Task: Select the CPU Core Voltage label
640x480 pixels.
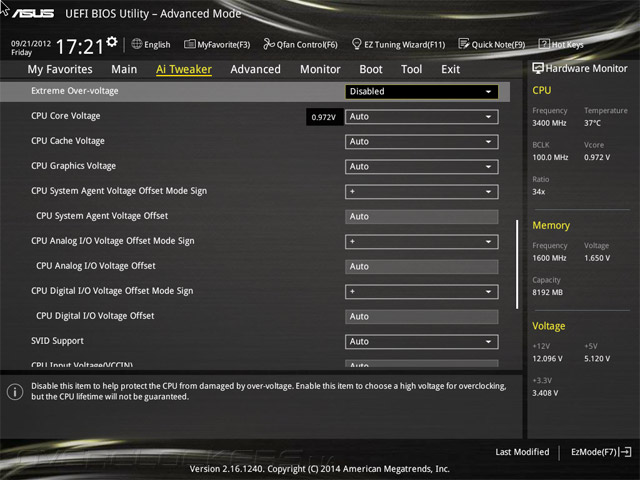Action: coord(66,116)
